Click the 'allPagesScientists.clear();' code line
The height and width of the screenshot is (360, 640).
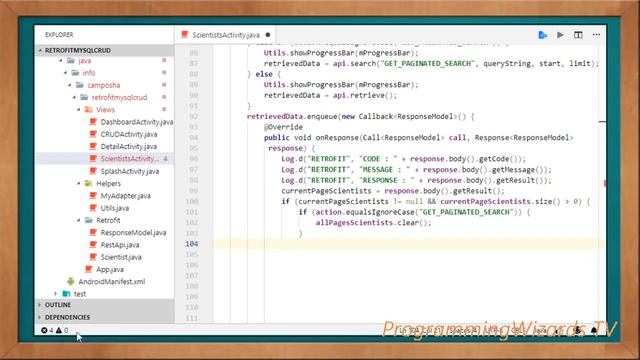tap(373, 222)
